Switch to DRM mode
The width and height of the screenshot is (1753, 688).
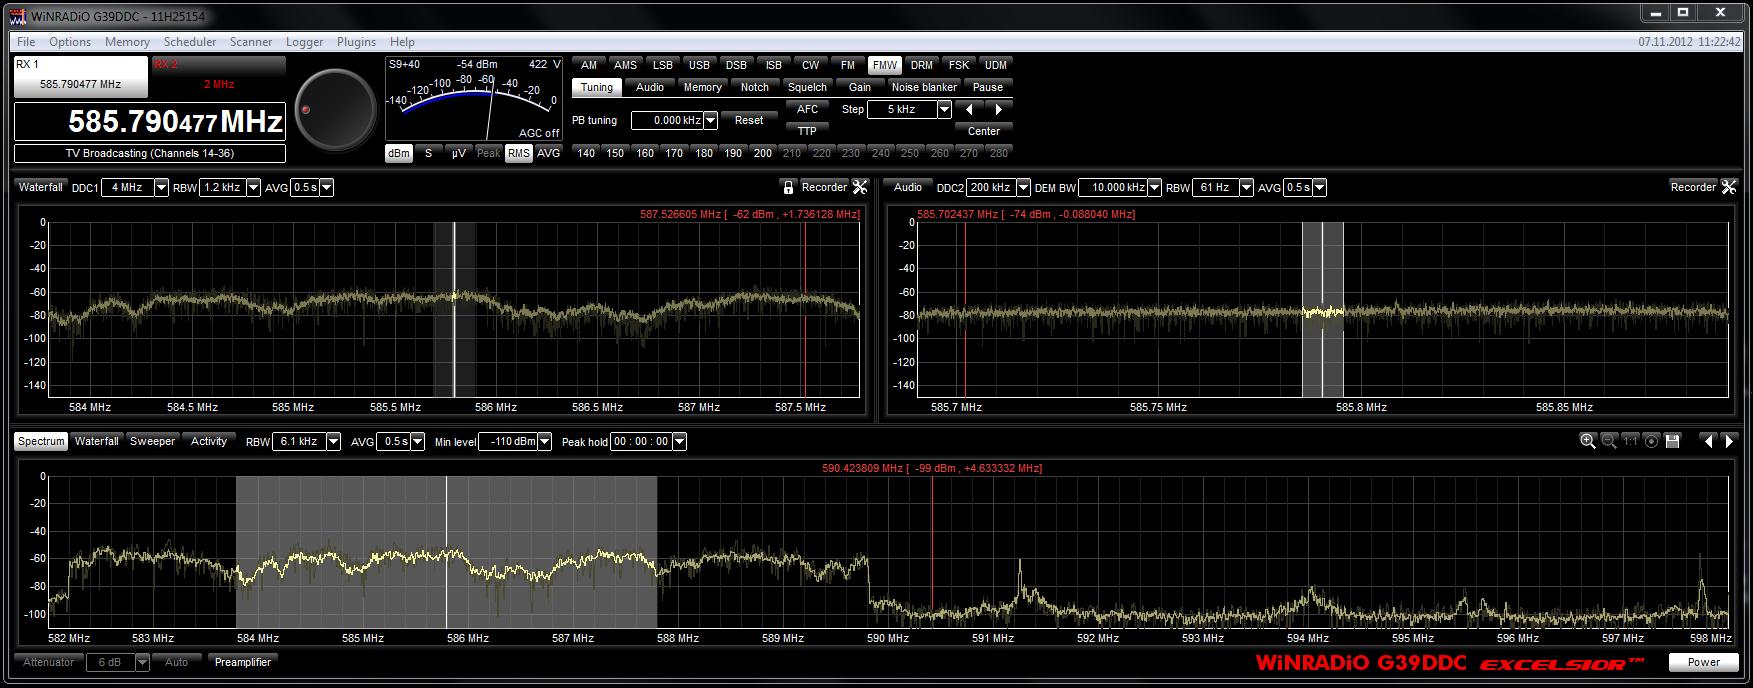click(x=922, y=65)
